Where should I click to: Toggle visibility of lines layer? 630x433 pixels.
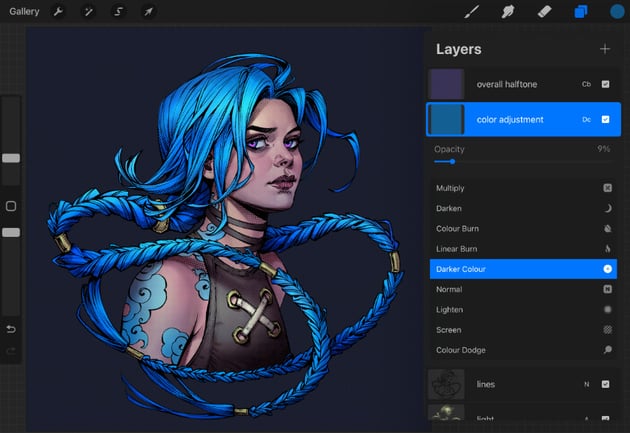click(605, 384)
